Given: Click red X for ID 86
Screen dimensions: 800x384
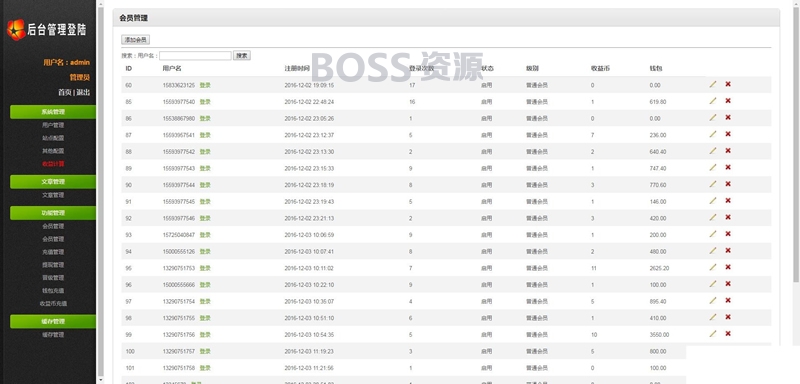Looking at the screenshot, I should (728, 117).
